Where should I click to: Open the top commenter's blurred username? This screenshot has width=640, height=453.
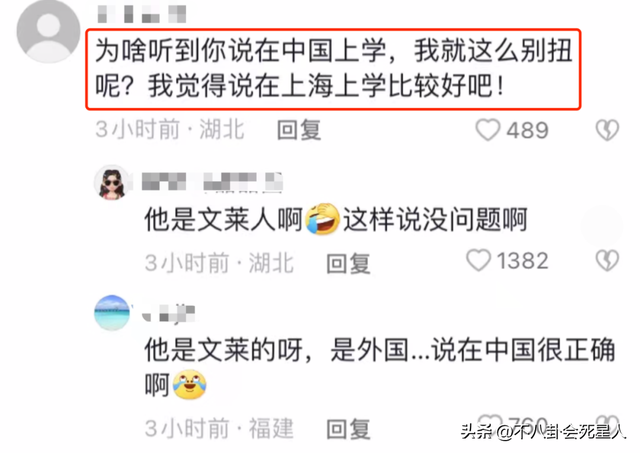[x=142, y=14]
